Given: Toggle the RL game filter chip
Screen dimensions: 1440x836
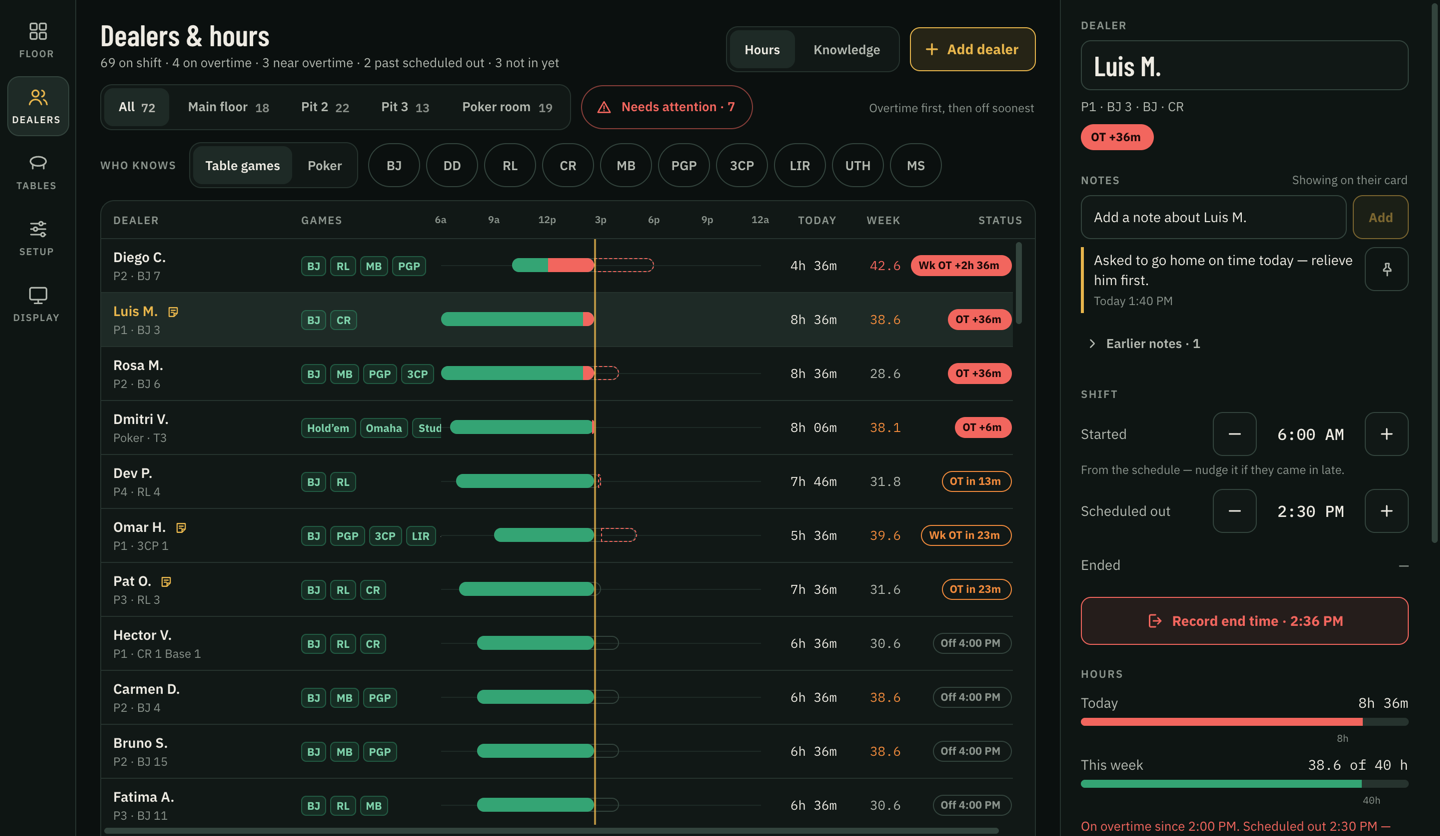Looking at the screenshot, I should [x=510, y=166].
